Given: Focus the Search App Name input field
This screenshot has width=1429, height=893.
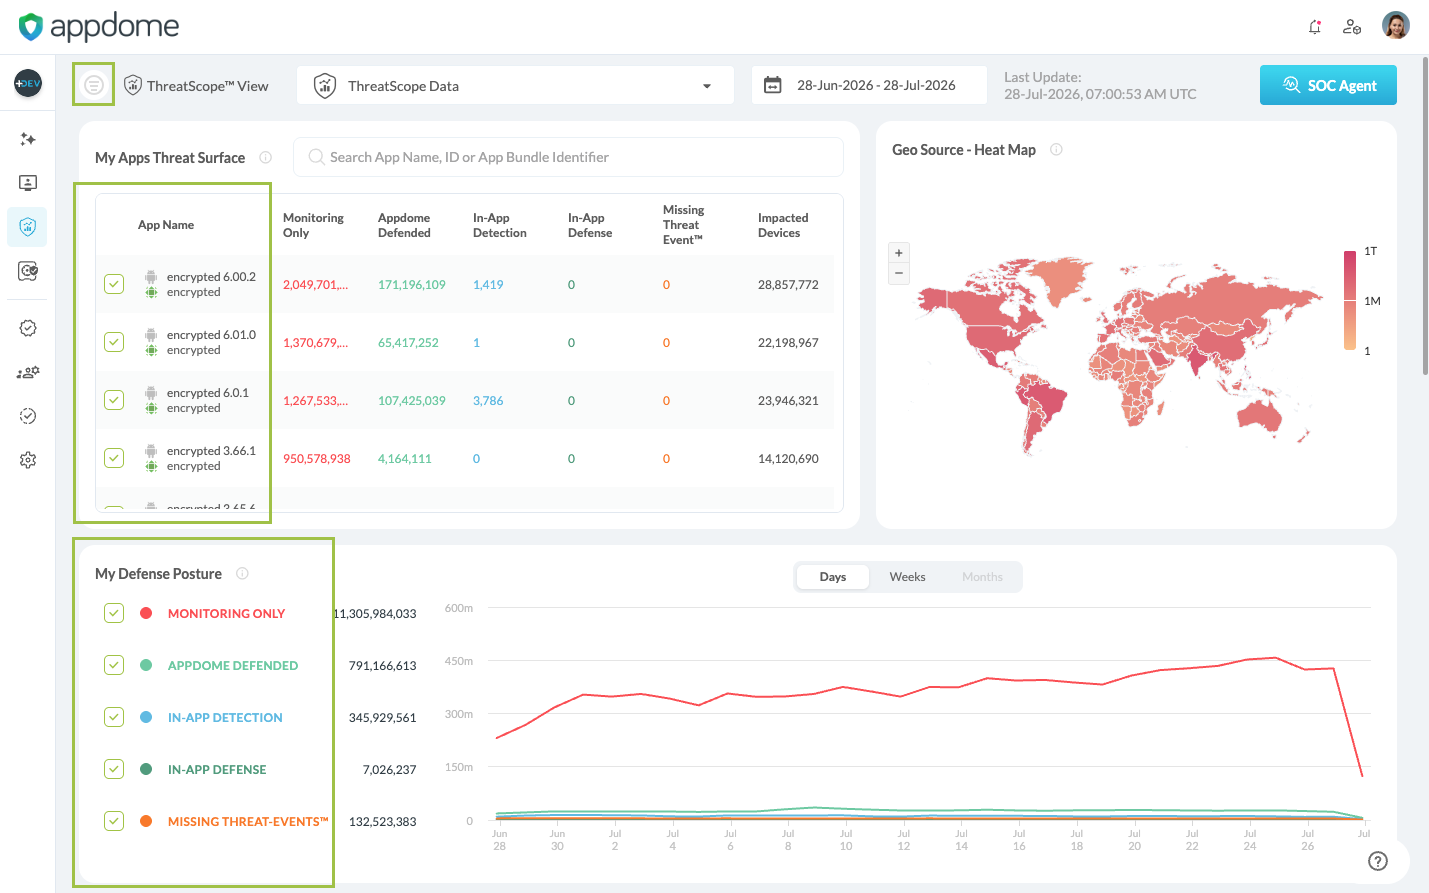Looking at the screenshot, I should [568, 157].
